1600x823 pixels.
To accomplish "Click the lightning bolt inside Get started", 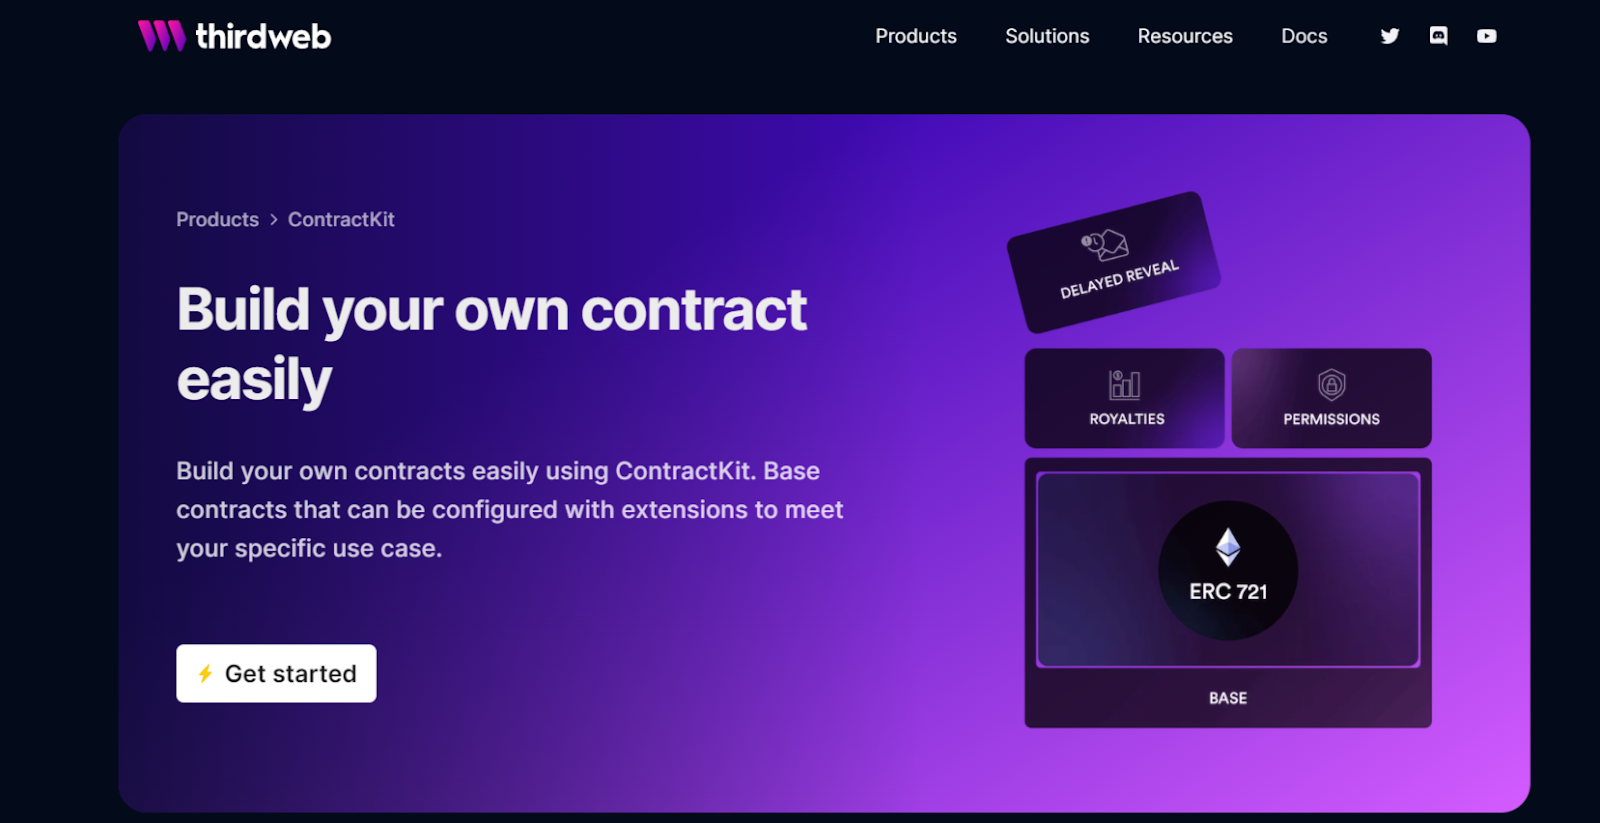I will click(x=205, y=673).
